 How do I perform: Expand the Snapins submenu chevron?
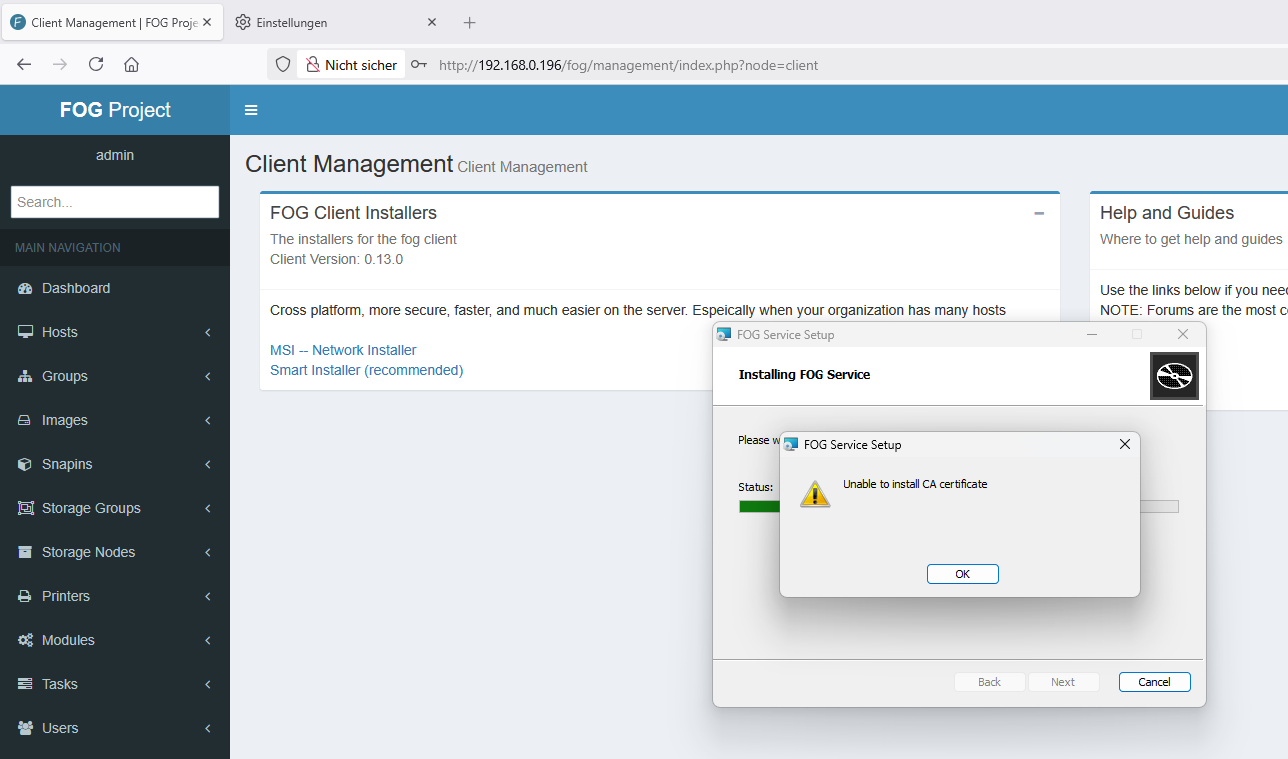coord(208,464)
